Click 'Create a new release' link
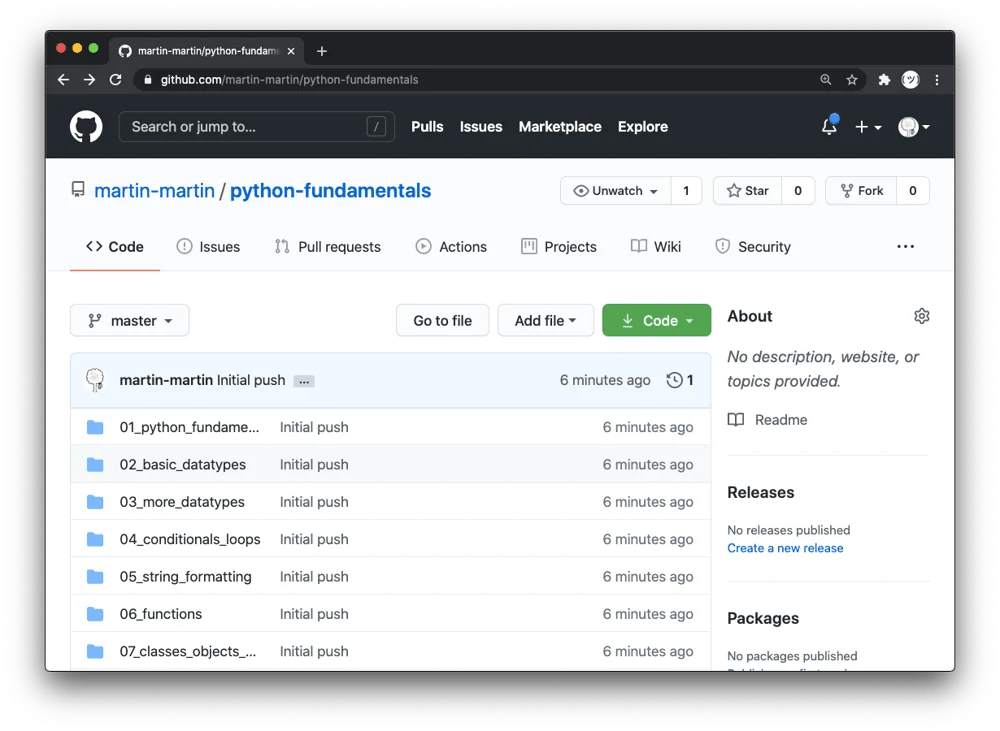 click(x=785, y=548)
